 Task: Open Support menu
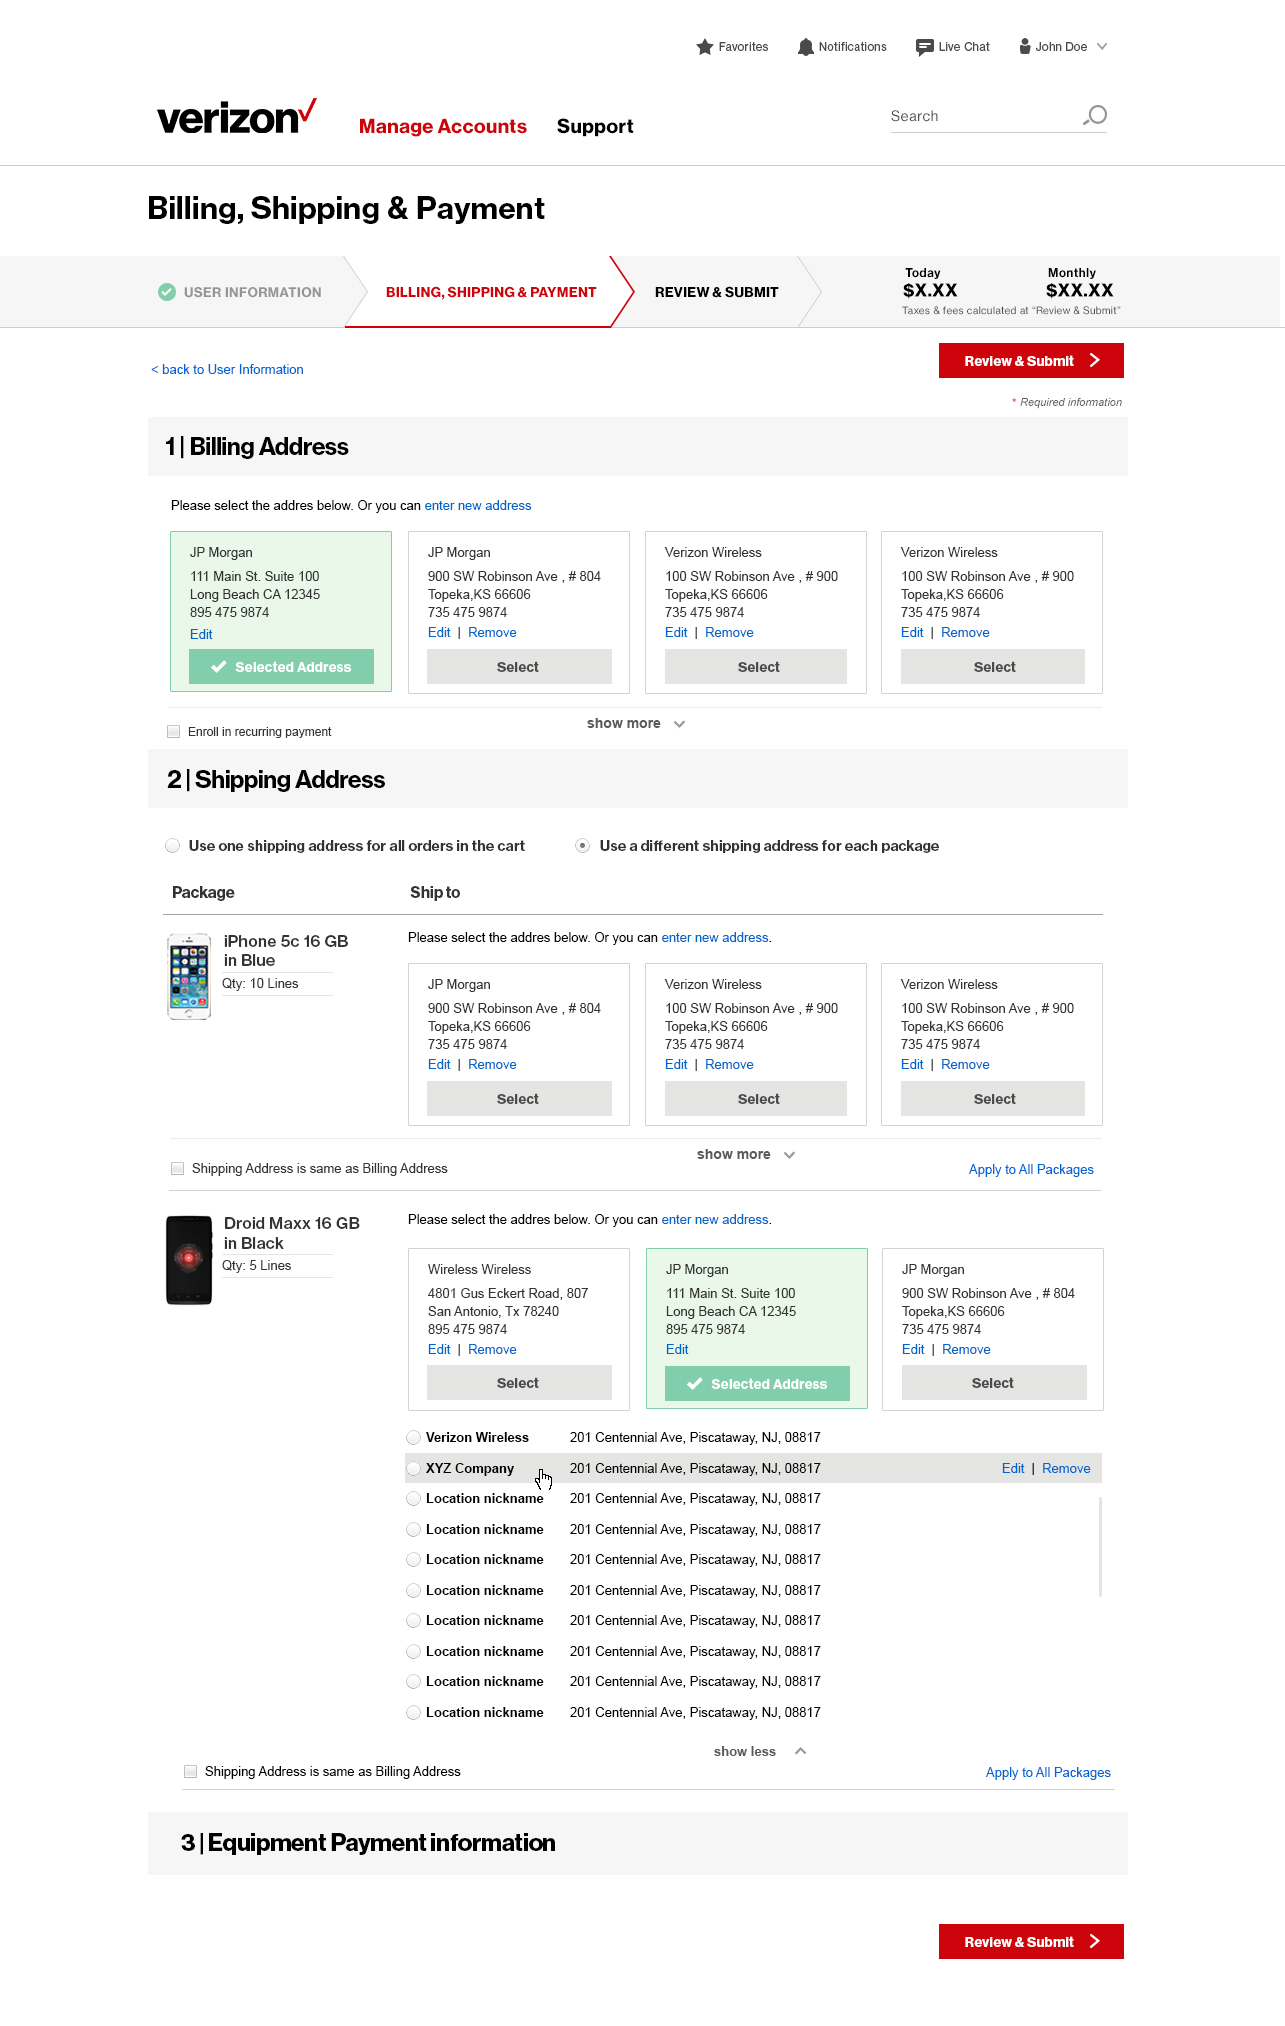595,126
